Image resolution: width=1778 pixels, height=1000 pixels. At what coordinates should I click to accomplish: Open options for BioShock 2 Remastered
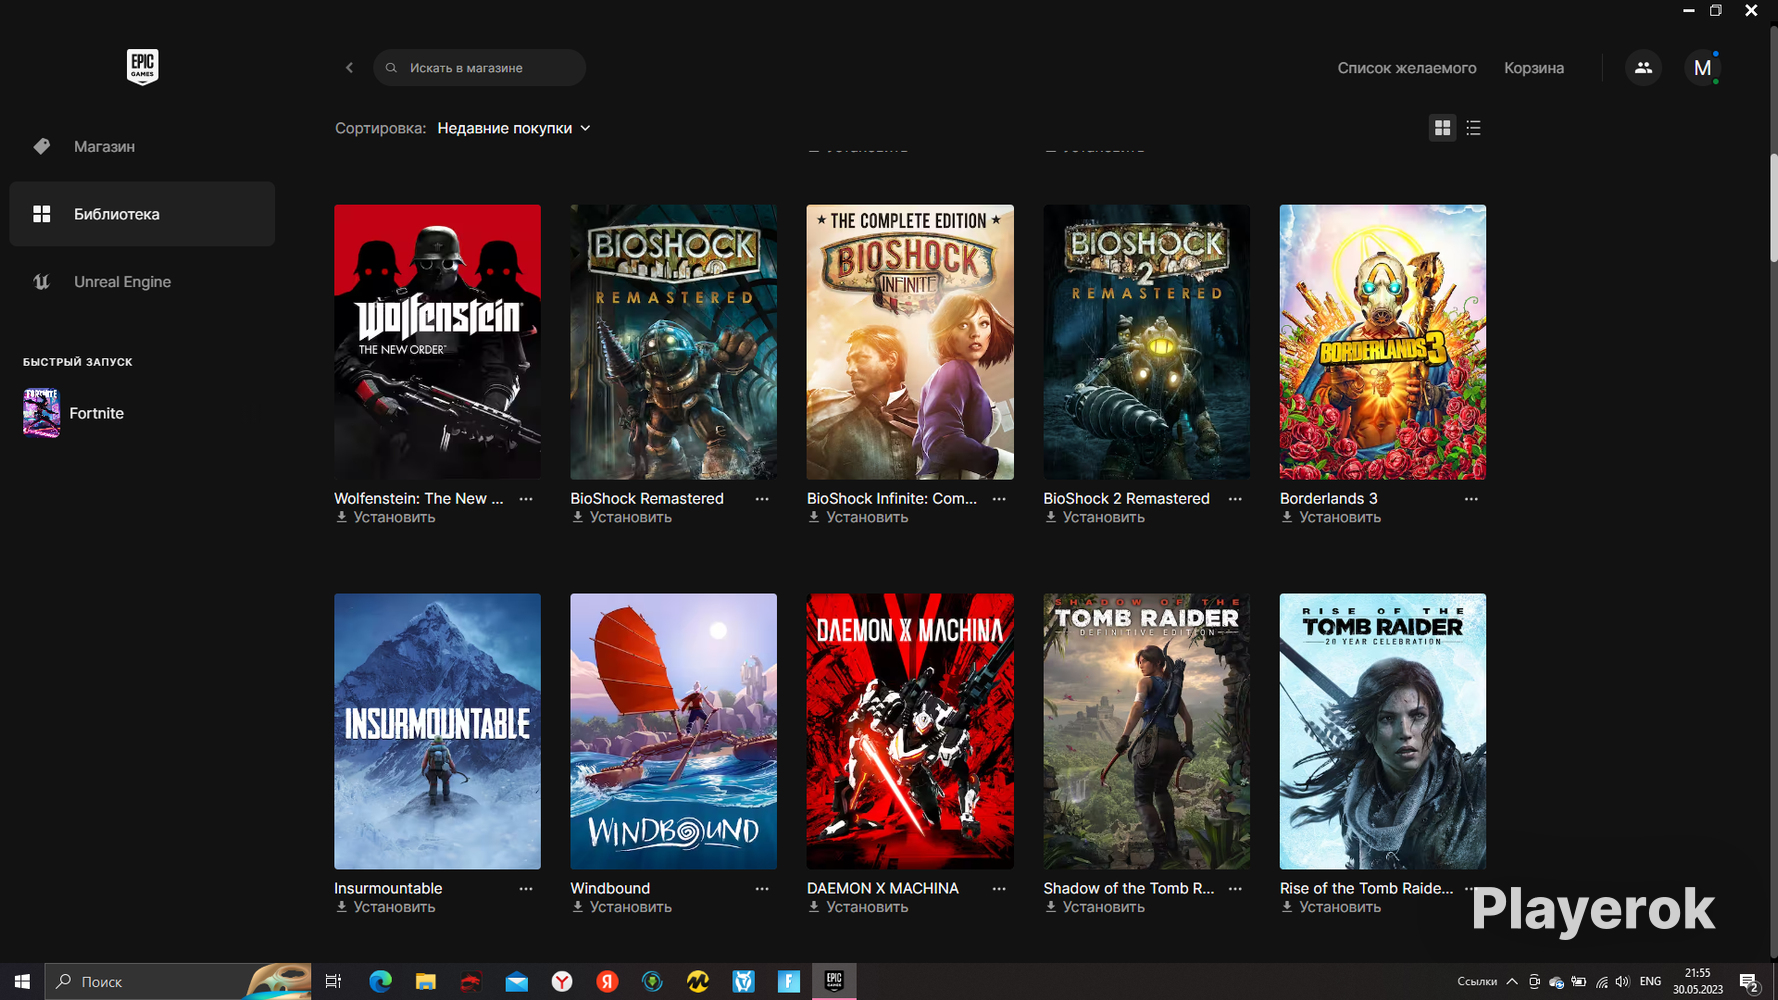(1235, 499)
